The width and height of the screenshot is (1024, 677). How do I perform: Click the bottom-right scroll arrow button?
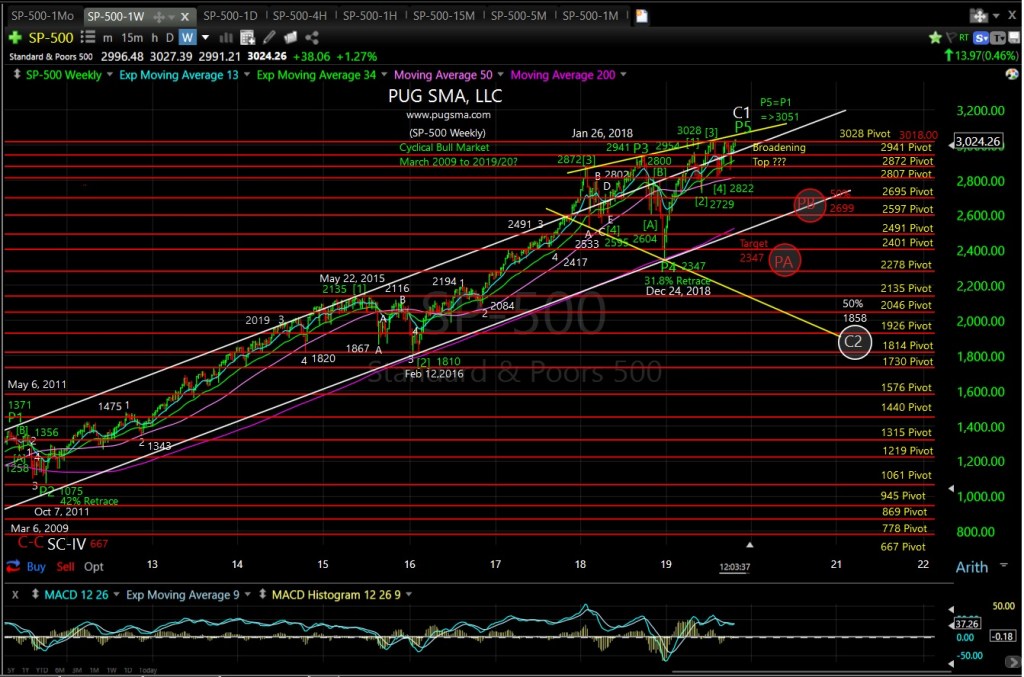[1013, 662]
